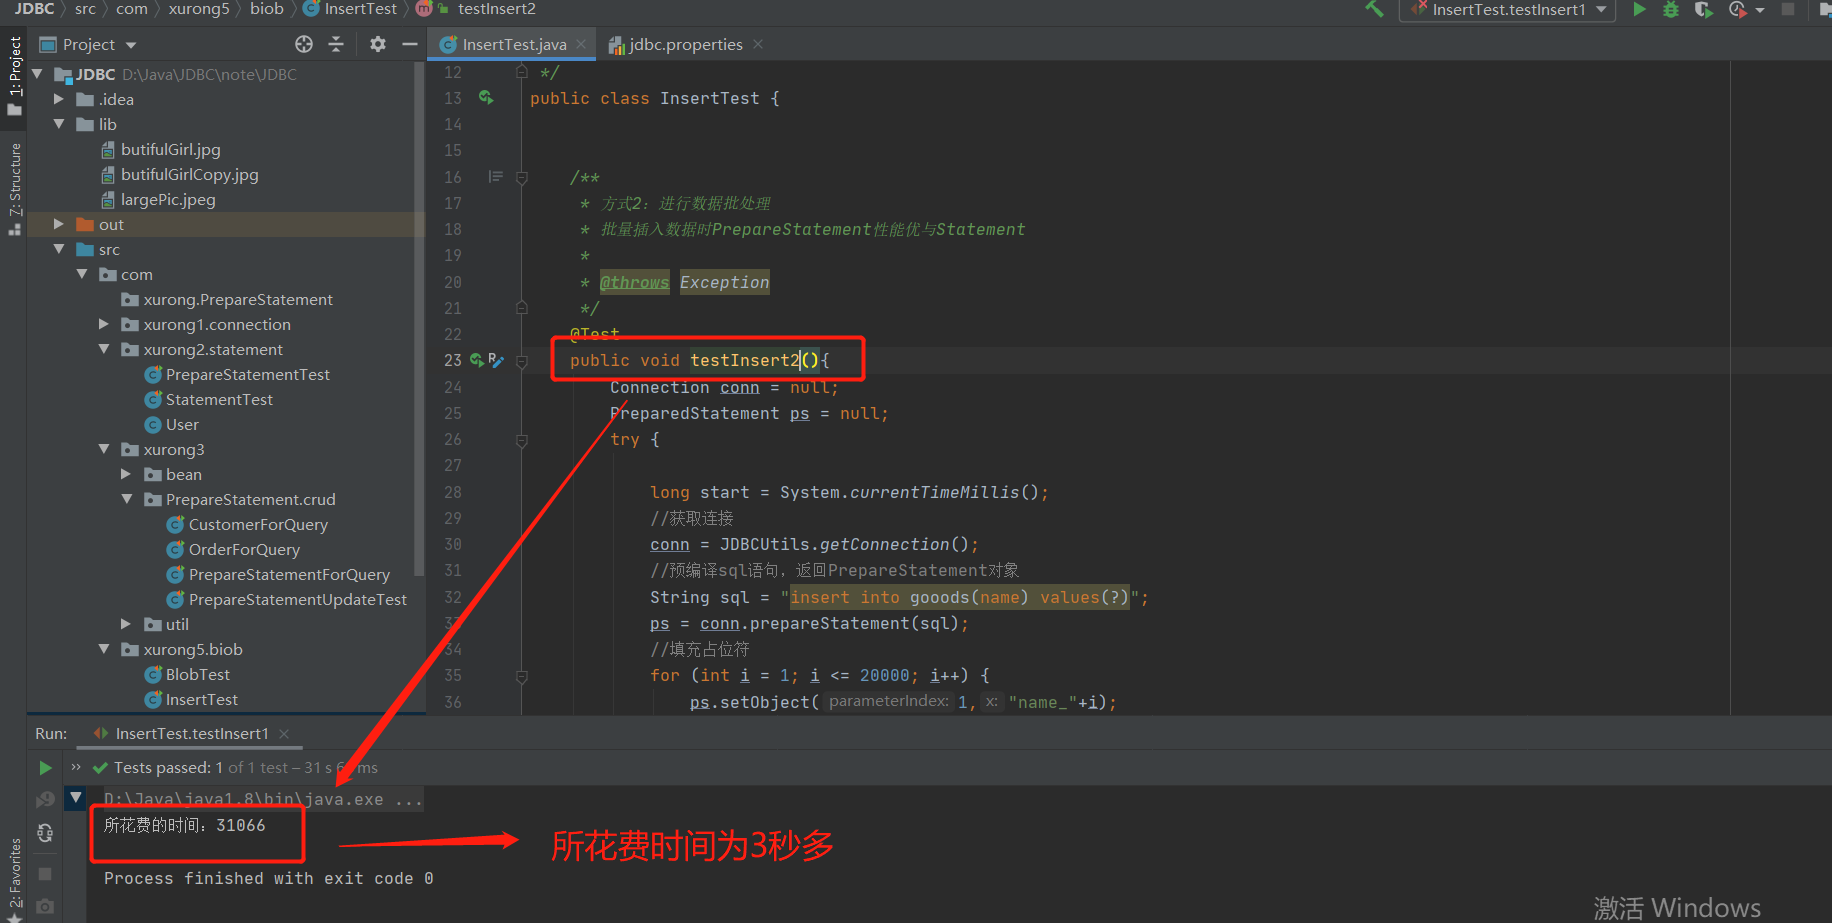Expand the .idea folder

(x=59, y=99)
